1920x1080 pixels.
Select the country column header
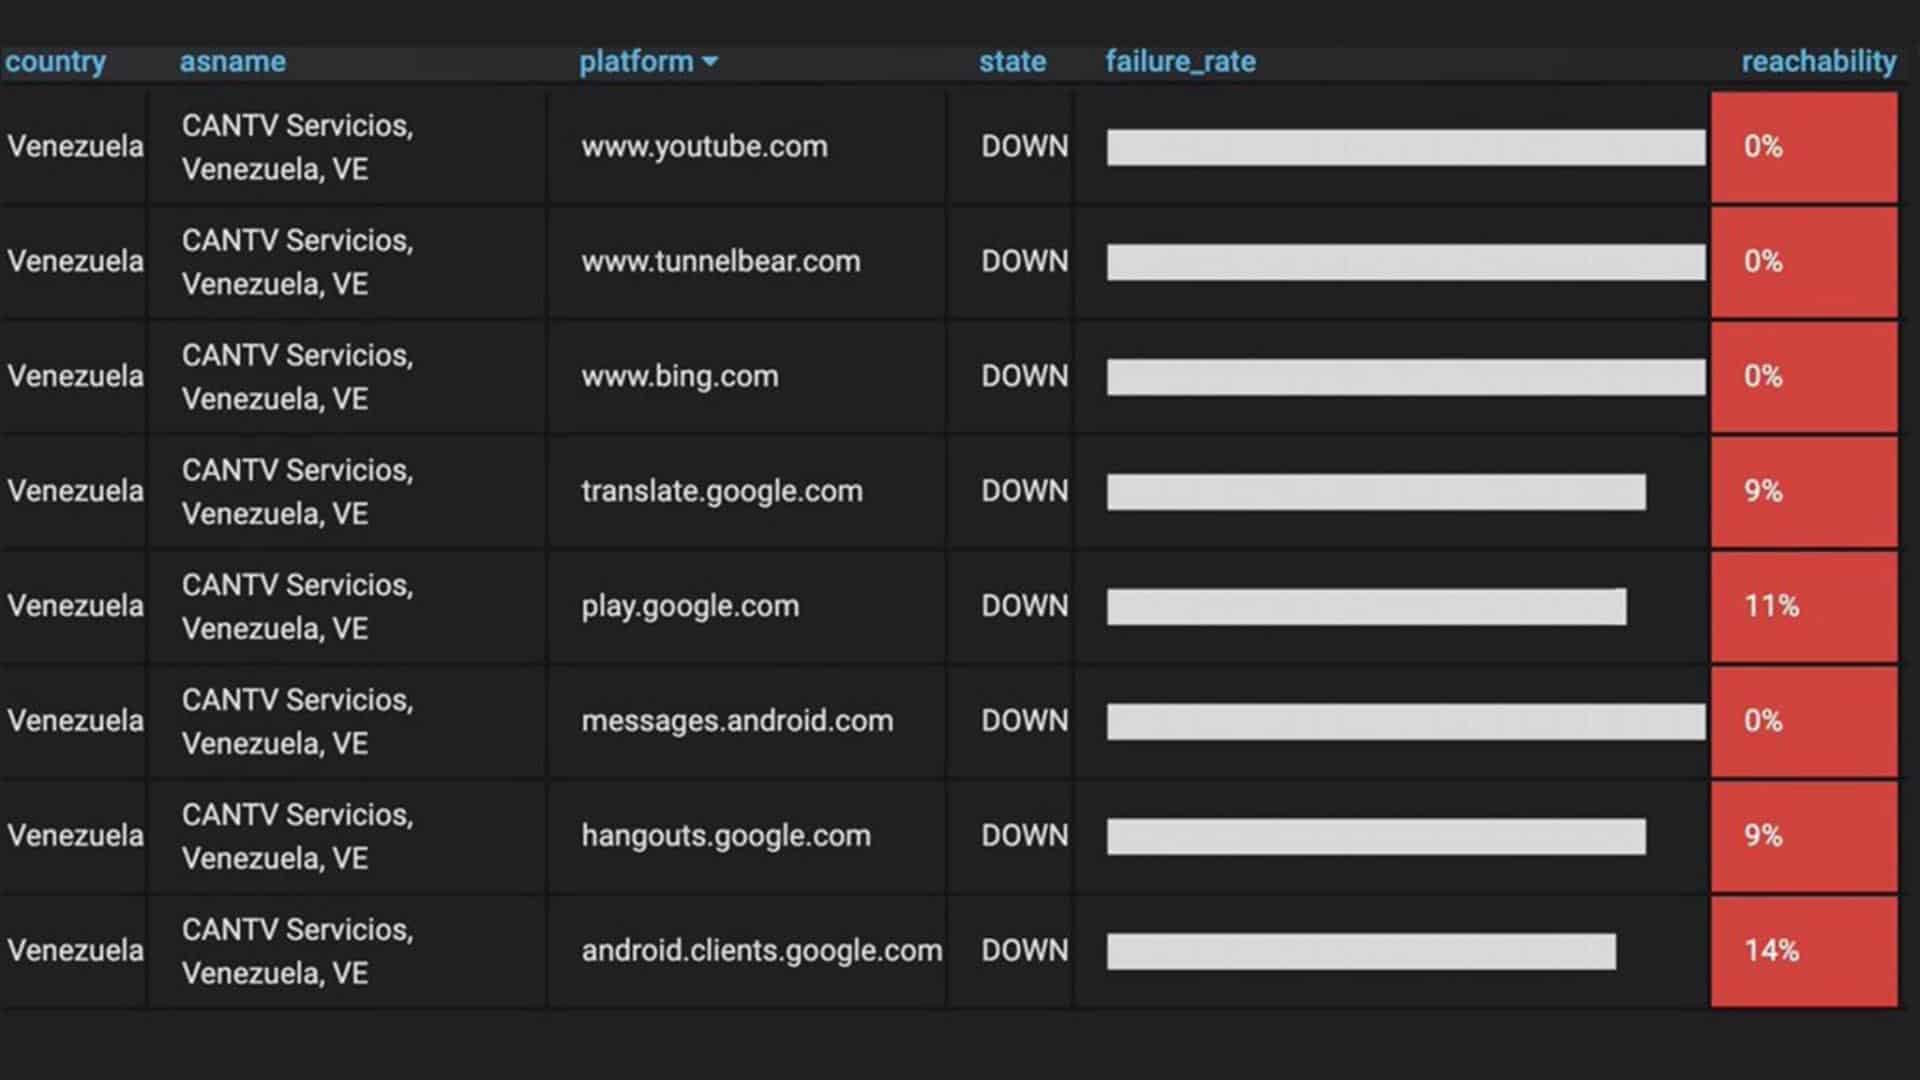(x=53, y=59)
